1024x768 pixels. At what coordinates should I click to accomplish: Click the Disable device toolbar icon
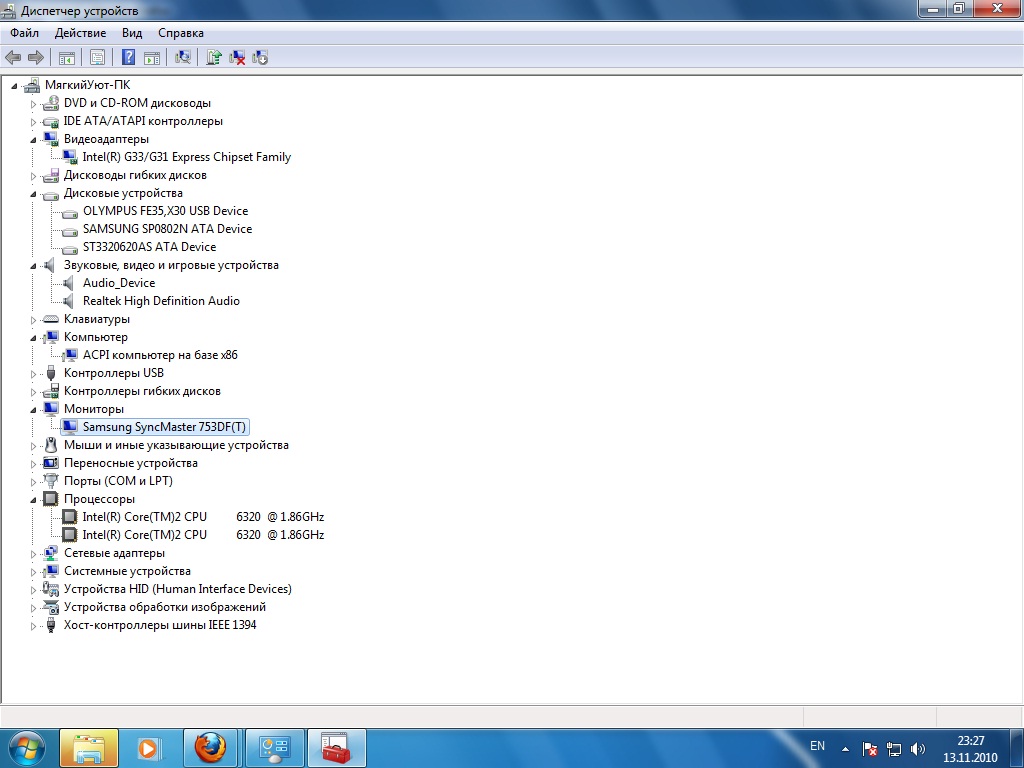259,57
